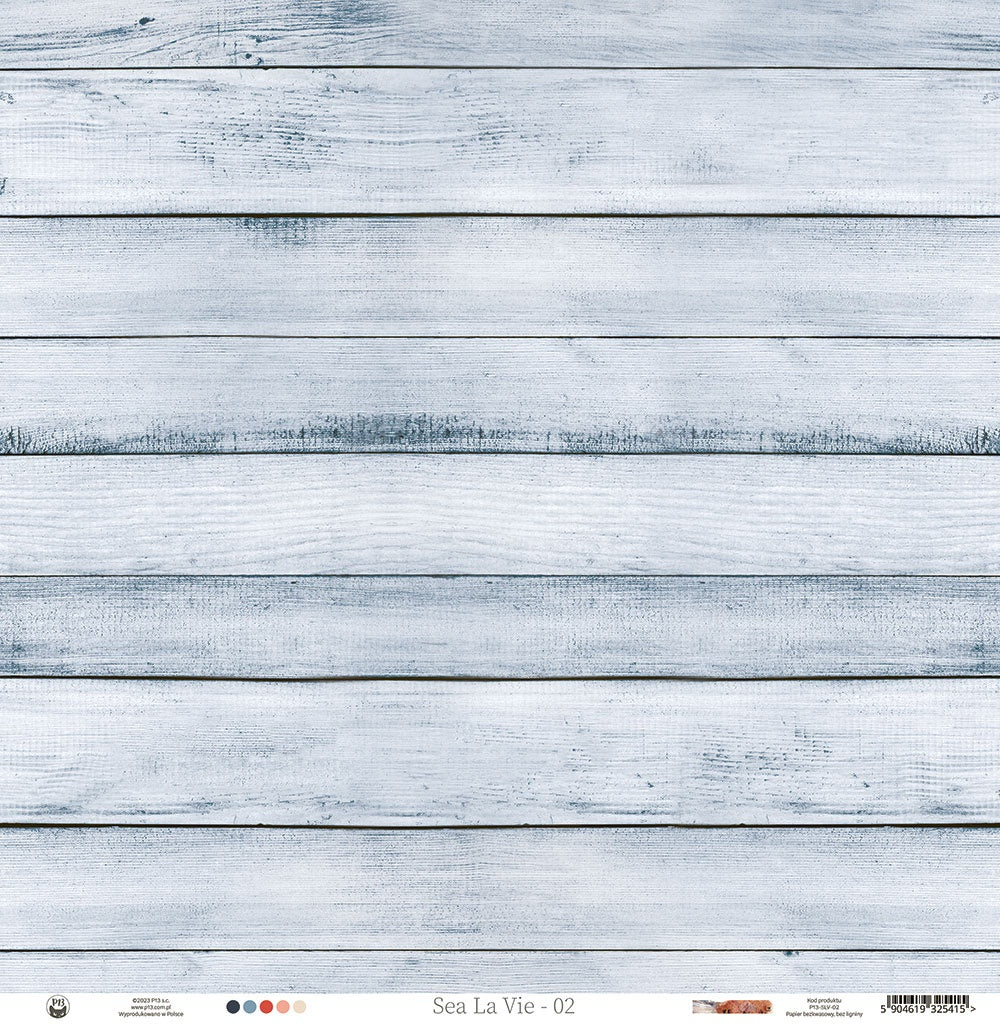Click the ©2023 P13 s.c. copyright text
Screen dimensions: 1000x1032
[x=150, y=999]
